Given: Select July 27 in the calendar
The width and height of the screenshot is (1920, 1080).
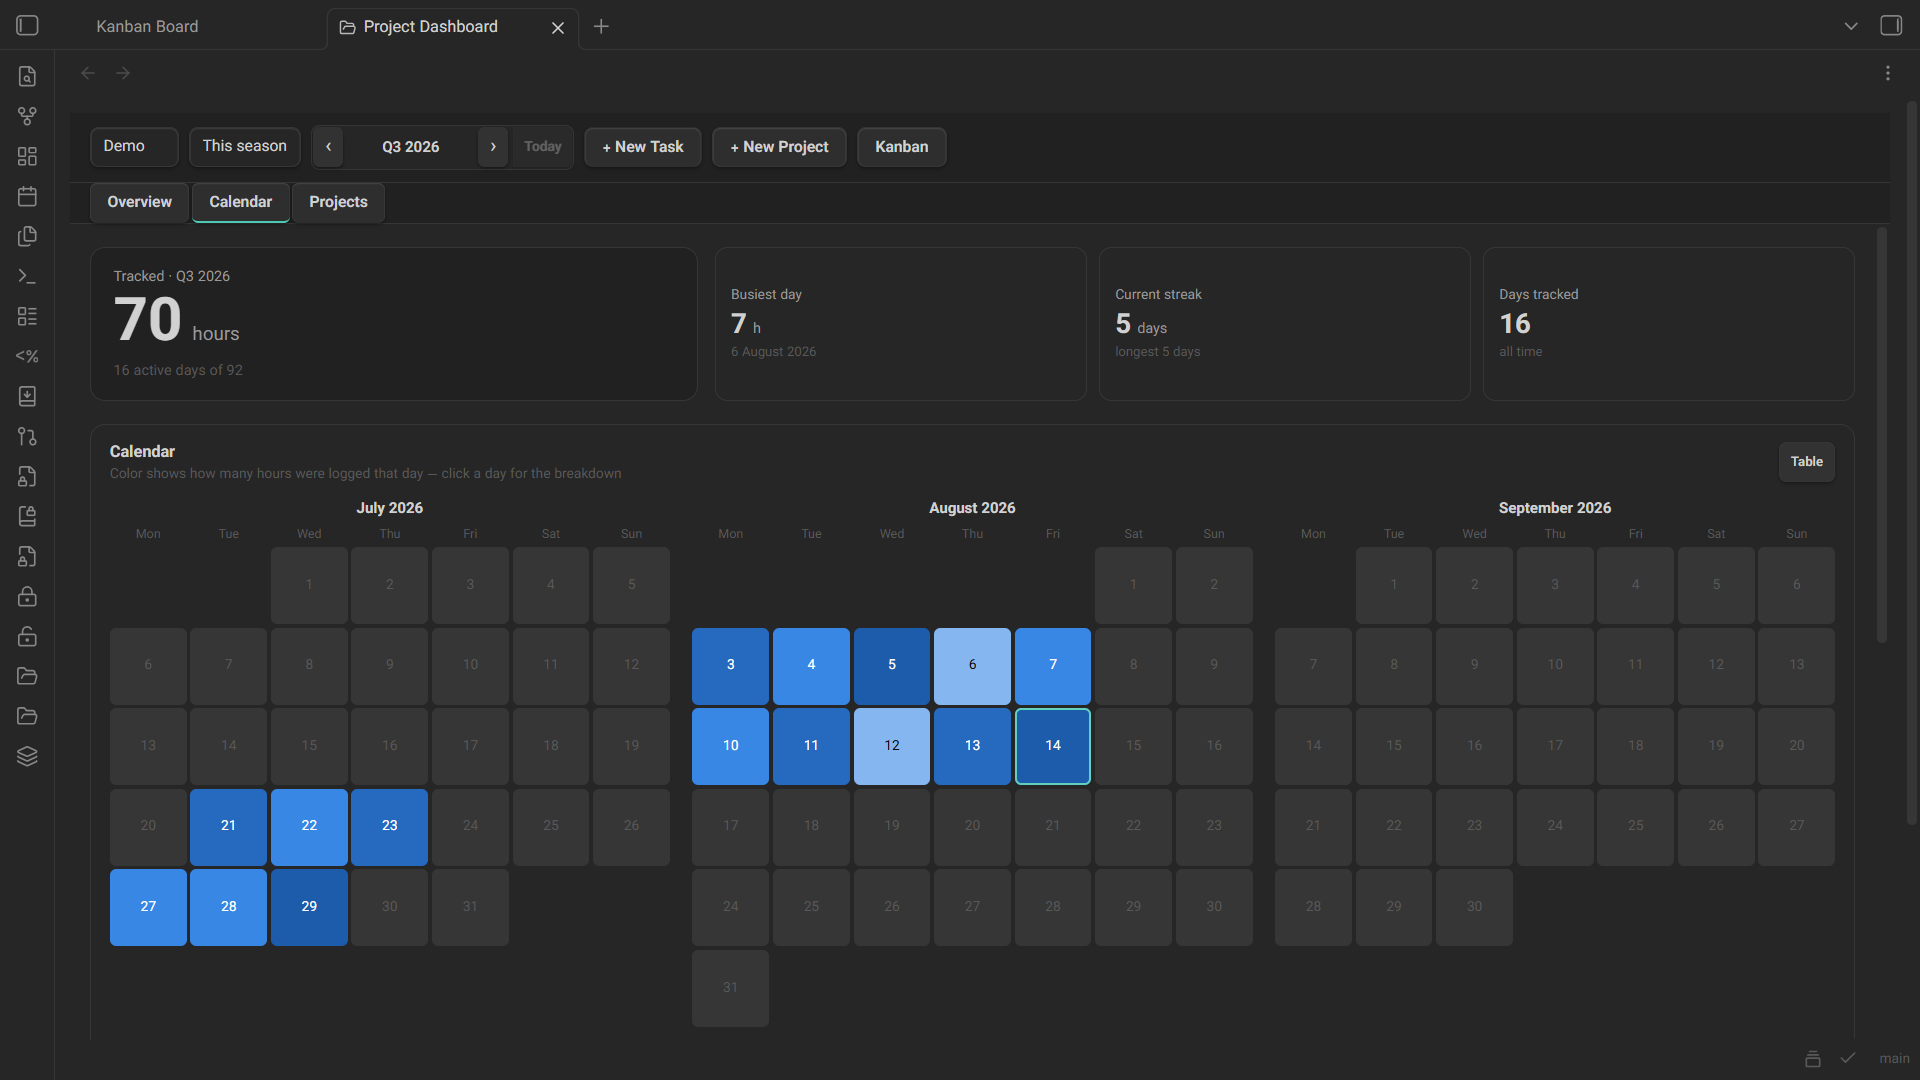Looking at the screenshot, I should click(148, 907).
